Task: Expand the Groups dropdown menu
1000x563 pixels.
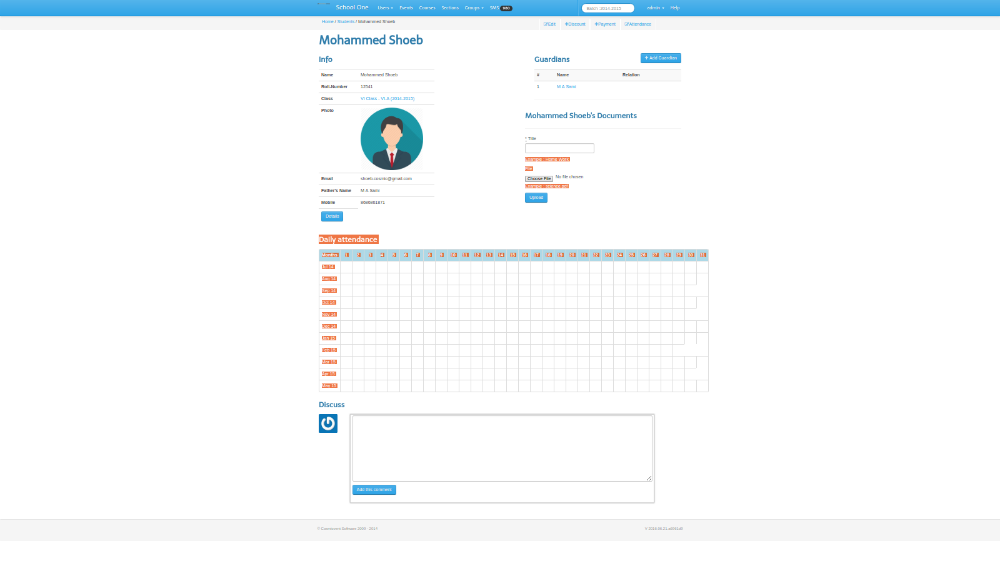Action: (474, 8)
